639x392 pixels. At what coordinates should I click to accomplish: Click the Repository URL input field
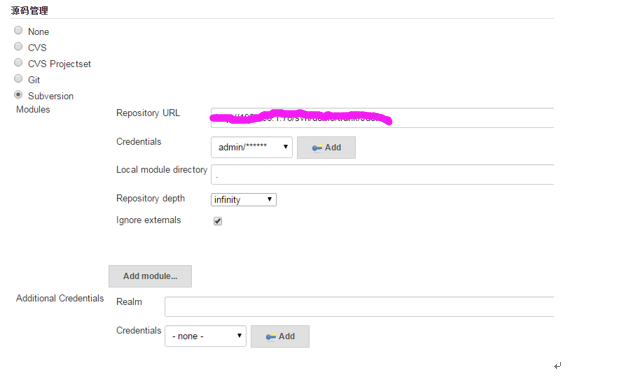click(x=382, y=118)
